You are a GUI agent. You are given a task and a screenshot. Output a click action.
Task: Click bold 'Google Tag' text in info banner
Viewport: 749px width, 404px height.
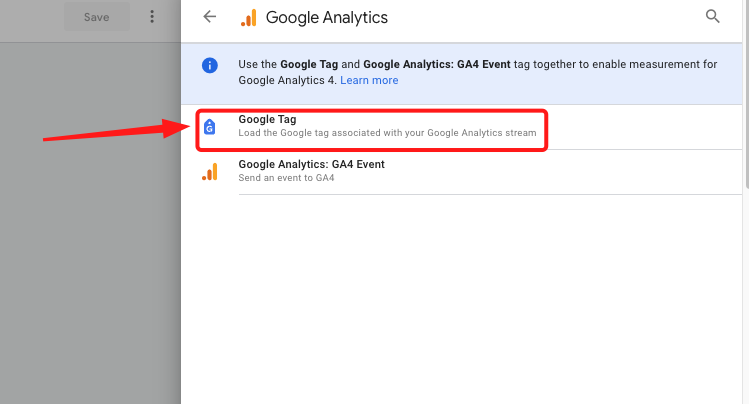click(x=309, y=64)
